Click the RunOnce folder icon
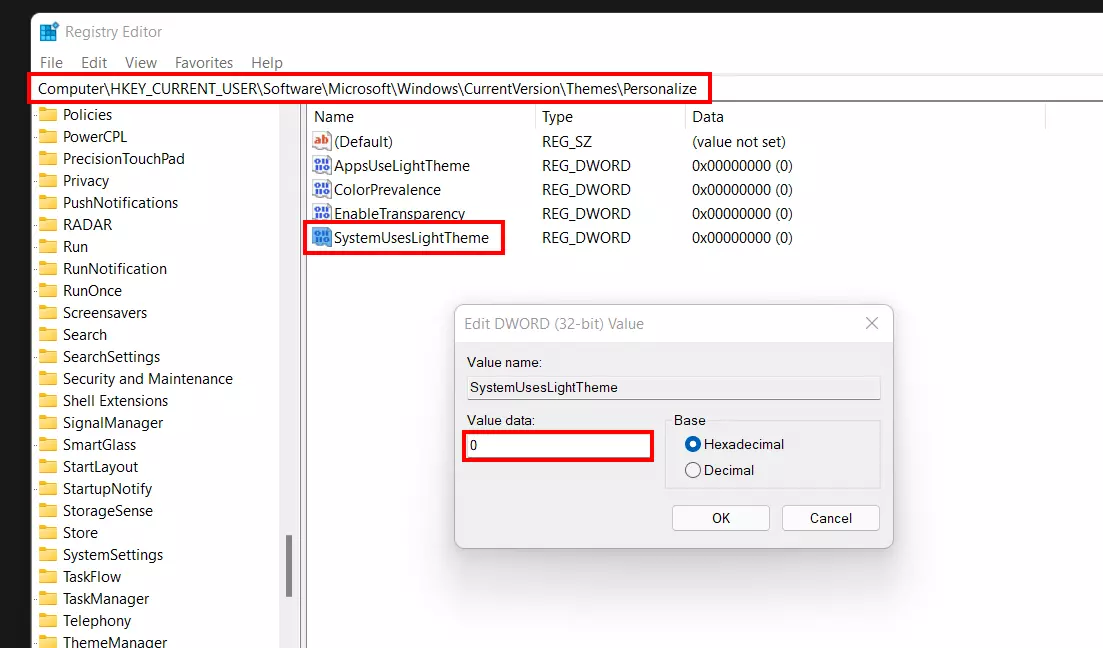Screen dimensions: 1103x648 [x=48, y=290]
